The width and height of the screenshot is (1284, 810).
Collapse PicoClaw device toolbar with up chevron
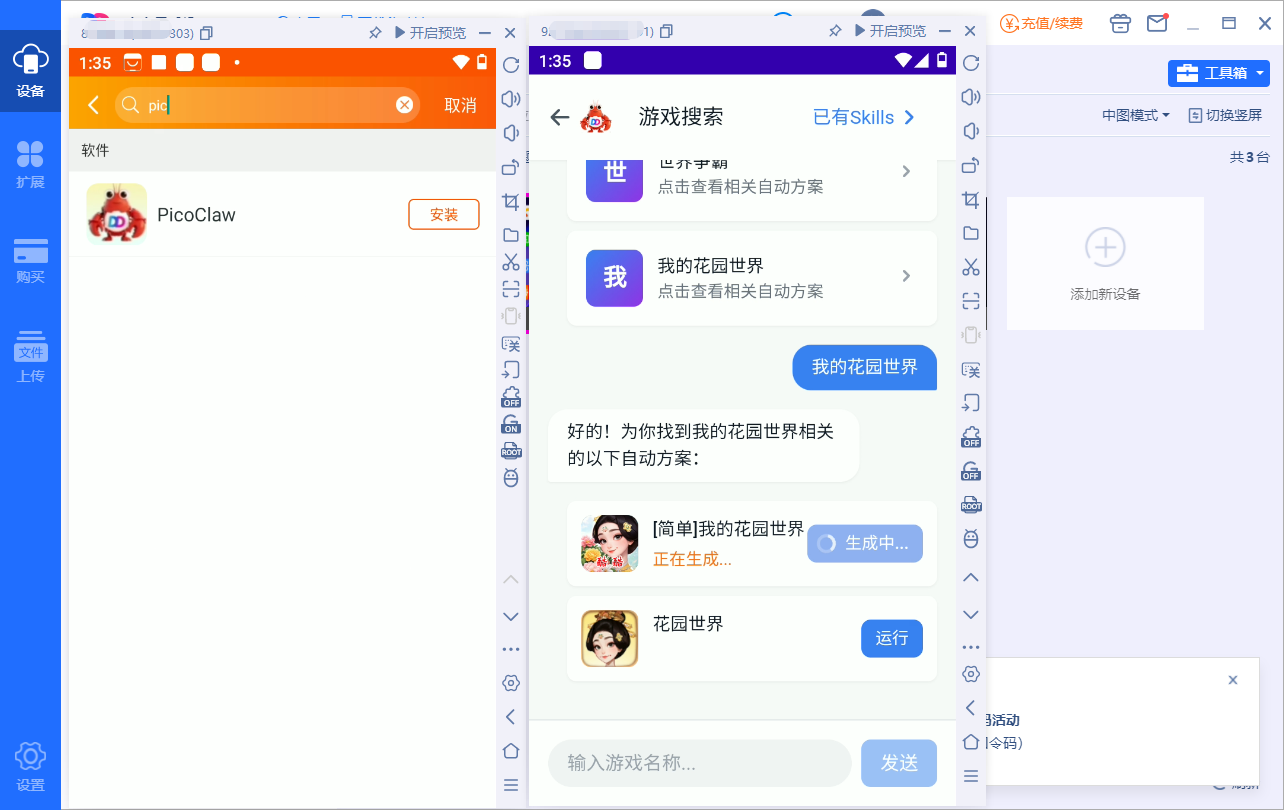[x=511, y=580]
